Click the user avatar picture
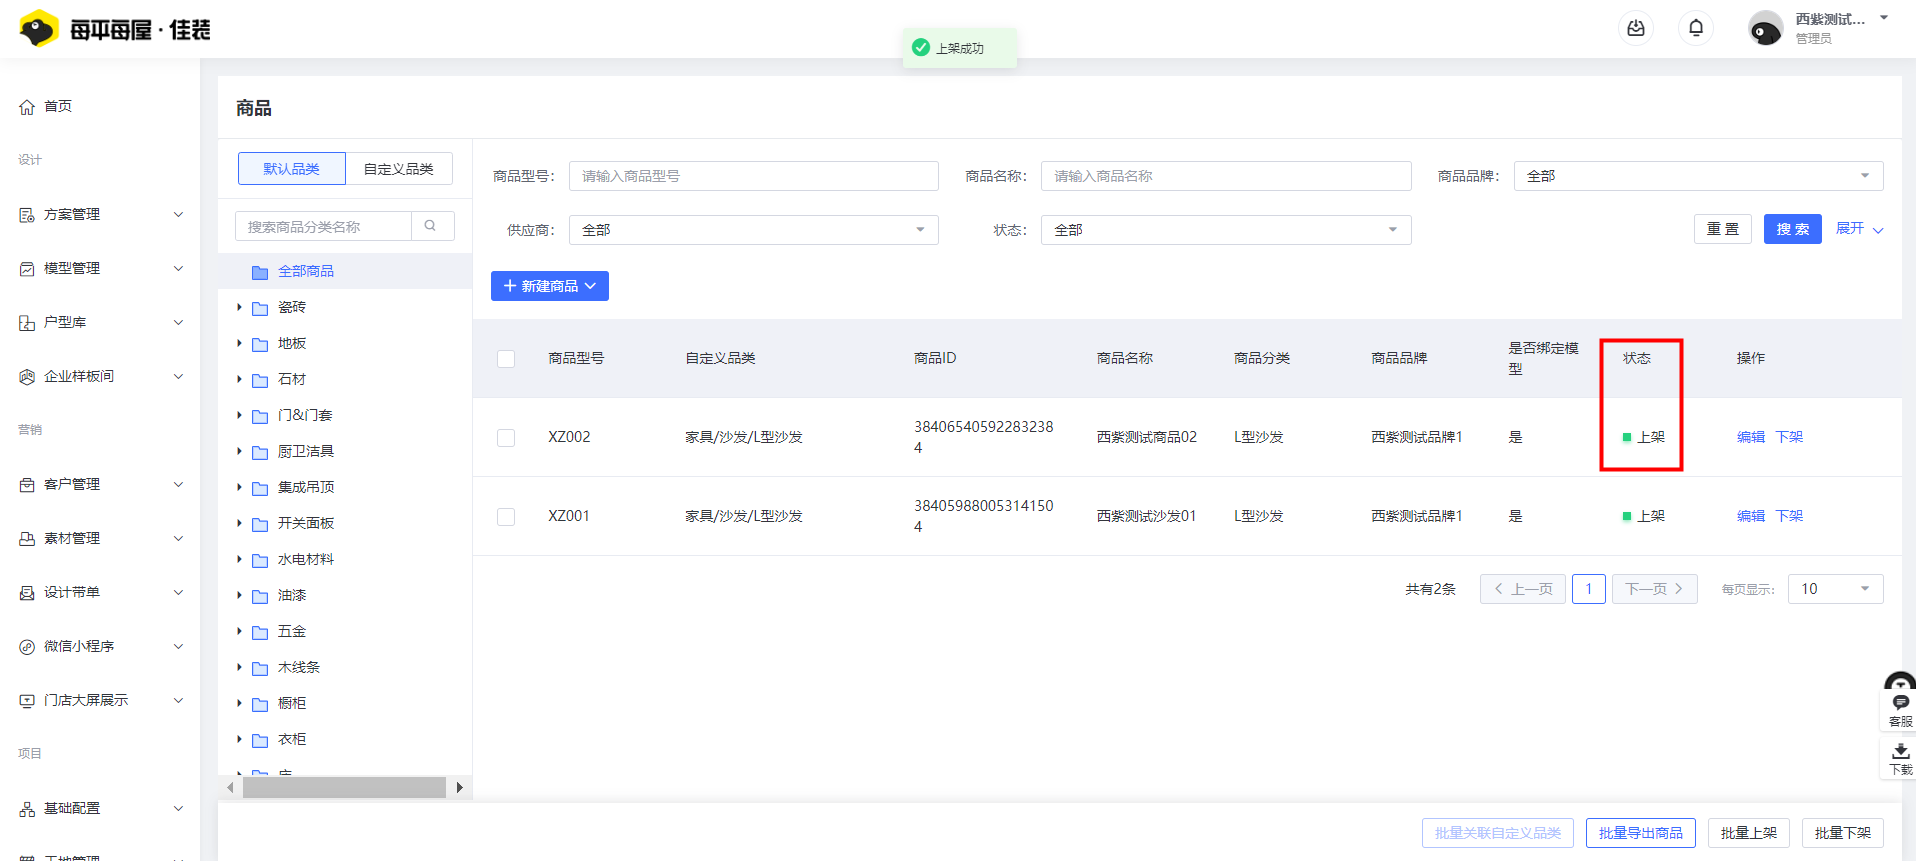 [x=1765, y=28]
